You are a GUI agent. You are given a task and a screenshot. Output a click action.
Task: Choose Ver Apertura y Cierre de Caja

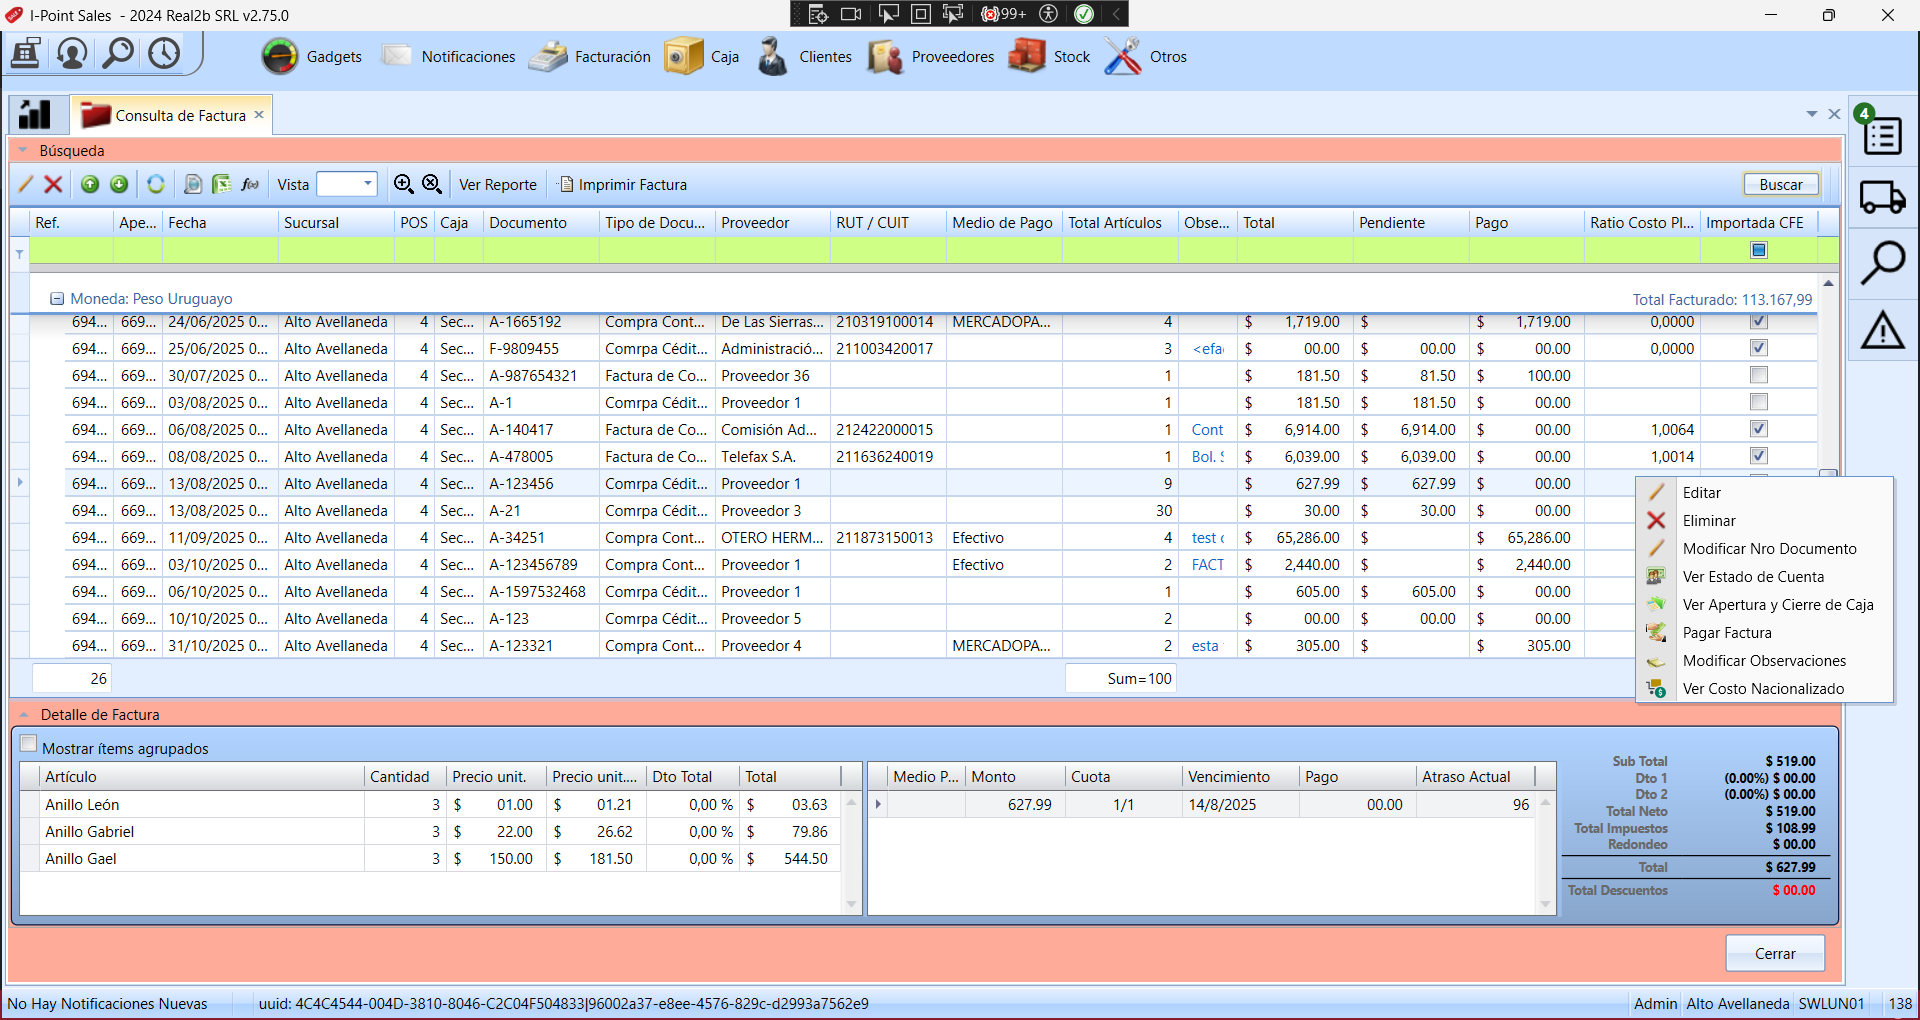point(1764,605)
